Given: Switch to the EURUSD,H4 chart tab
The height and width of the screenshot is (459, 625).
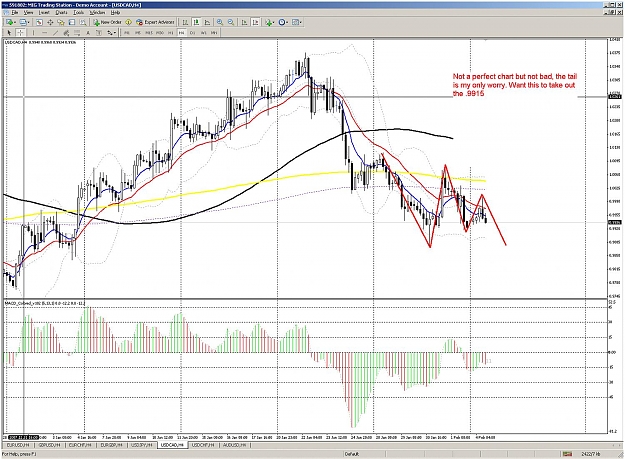Looking at the screenshot, I should click(x=18, y=445).
